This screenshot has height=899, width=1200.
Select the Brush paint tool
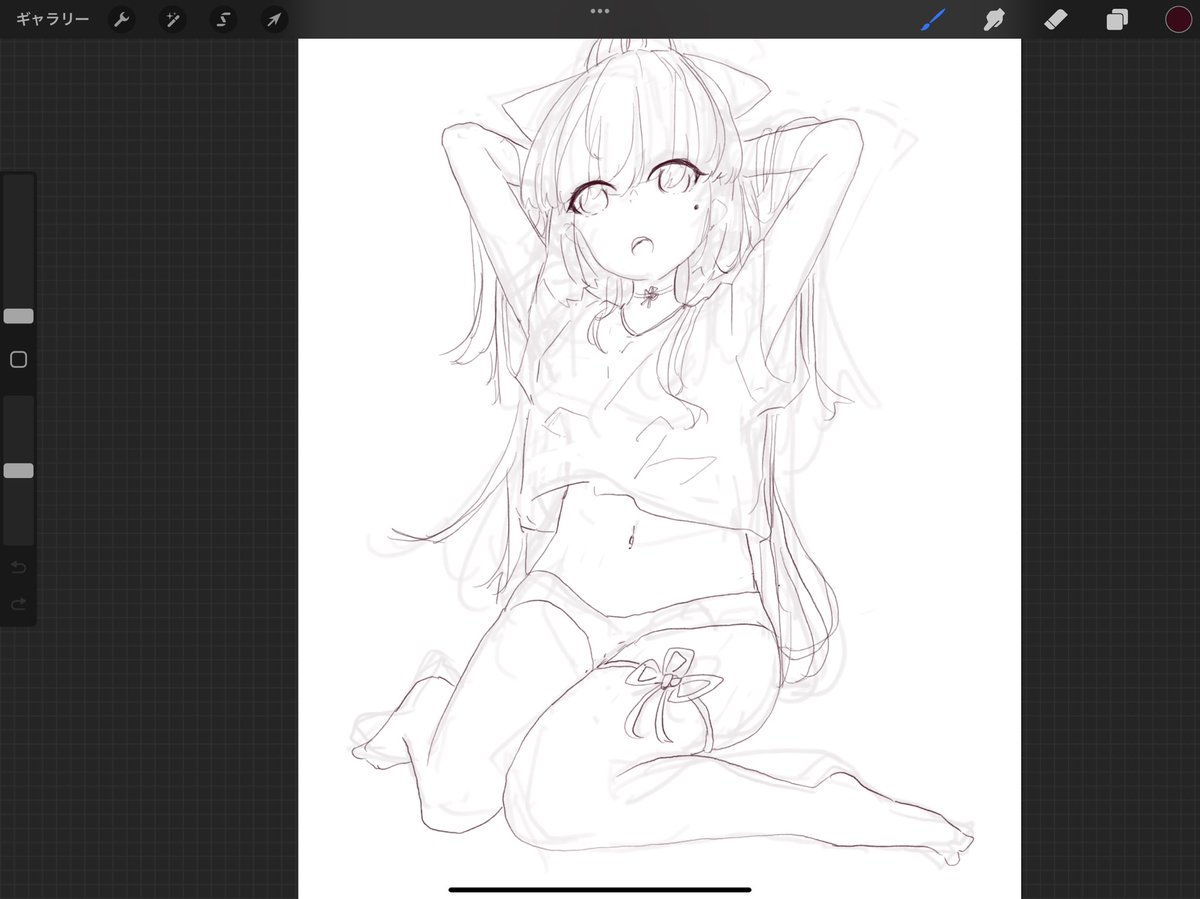pyautogui.click(x=933, y=20)
